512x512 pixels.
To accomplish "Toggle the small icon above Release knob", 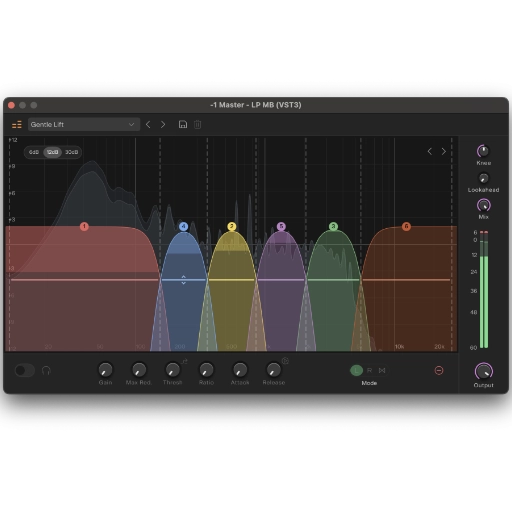I will 285,361.
